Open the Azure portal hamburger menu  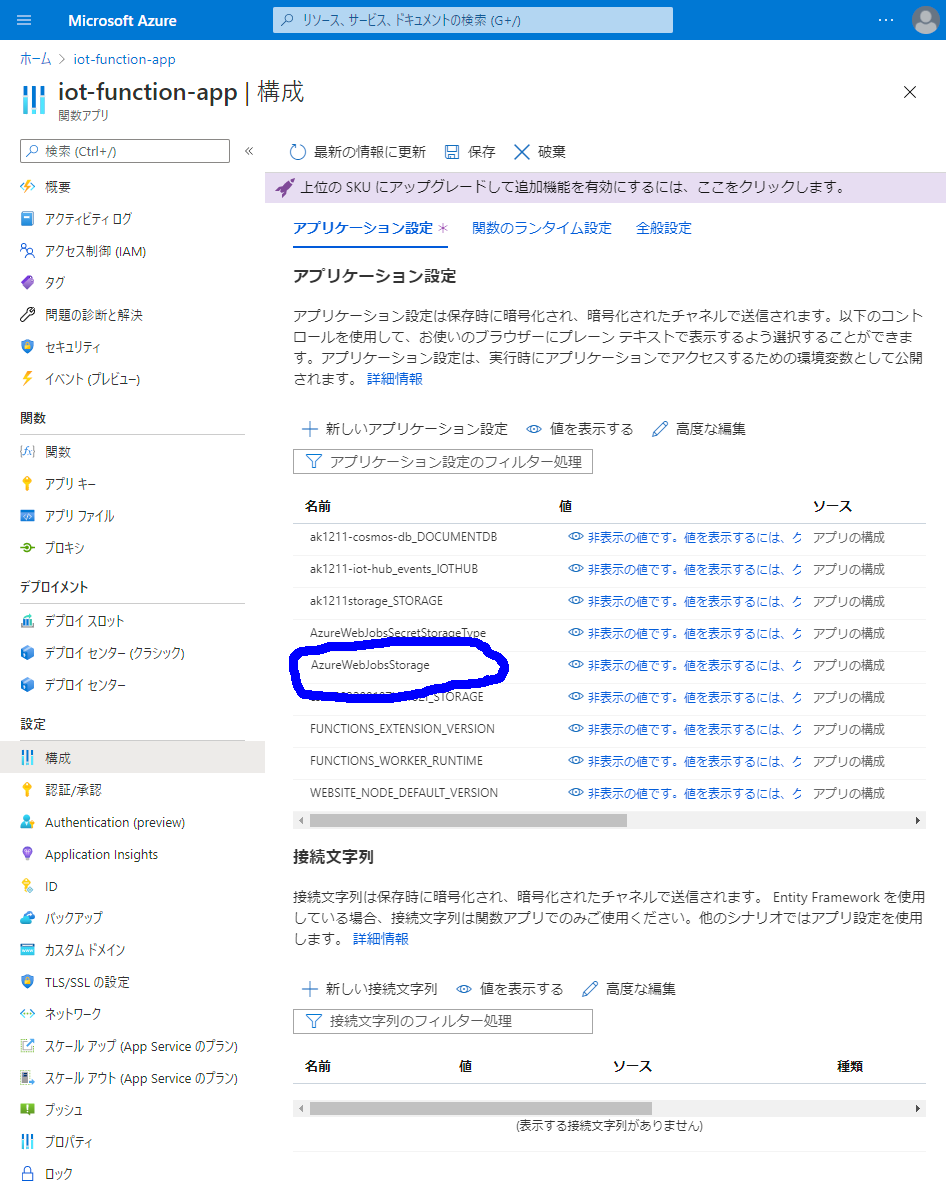pos(25,20)
